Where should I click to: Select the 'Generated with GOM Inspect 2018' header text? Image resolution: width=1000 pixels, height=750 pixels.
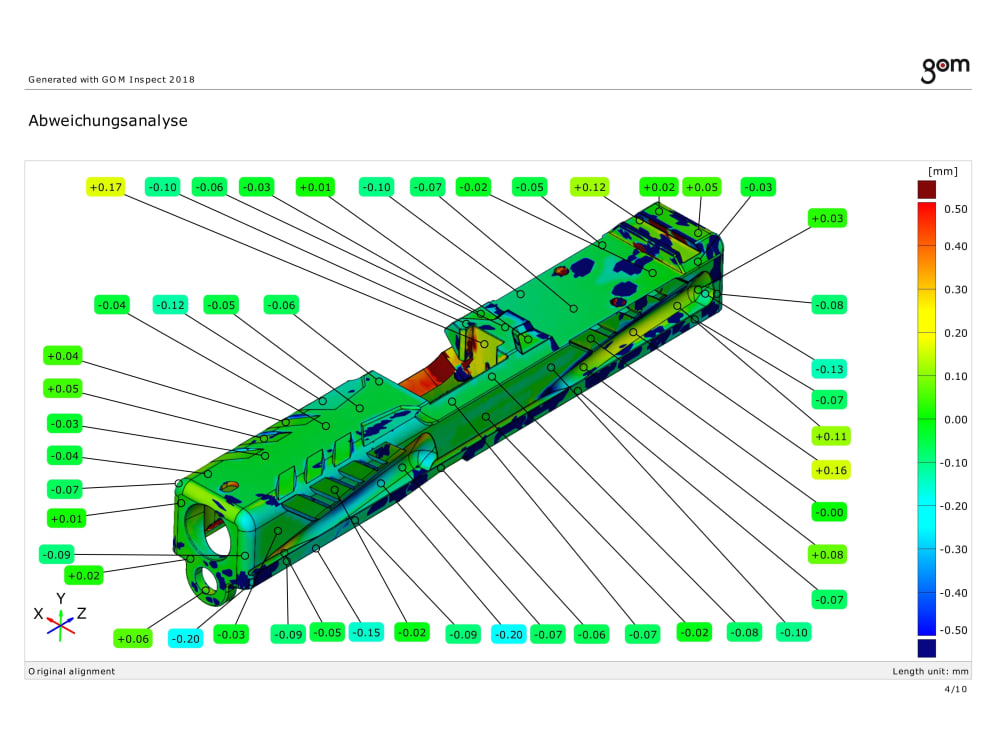(112, 80)
